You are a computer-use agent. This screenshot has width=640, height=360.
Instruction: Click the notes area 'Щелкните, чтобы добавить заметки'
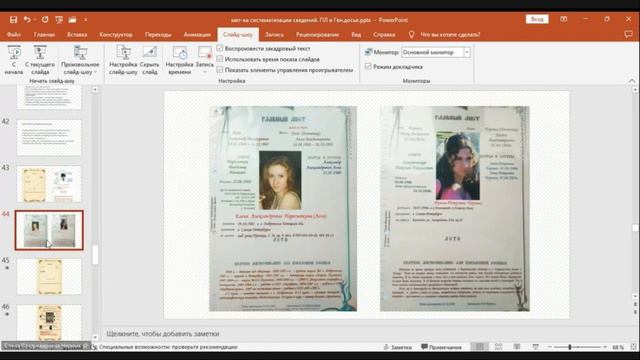tap(163, 334)
